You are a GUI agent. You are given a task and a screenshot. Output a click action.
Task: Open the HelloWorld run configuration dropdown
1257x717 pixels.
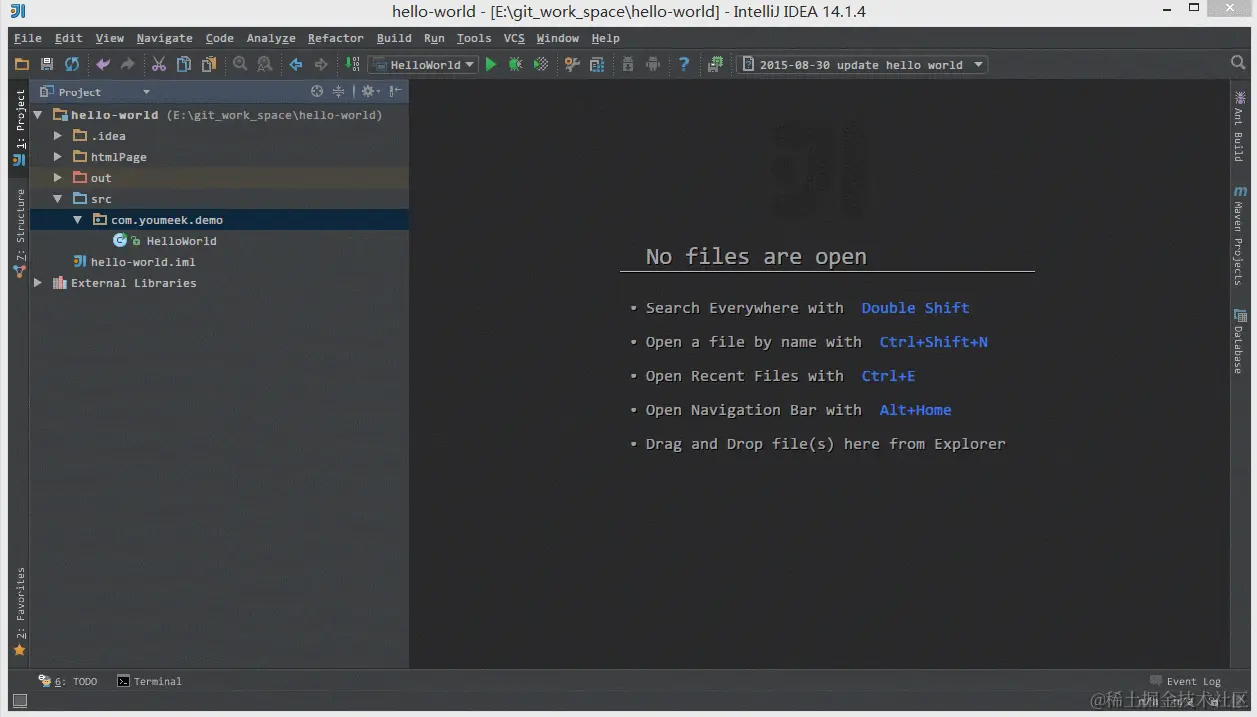click(423, 64)
